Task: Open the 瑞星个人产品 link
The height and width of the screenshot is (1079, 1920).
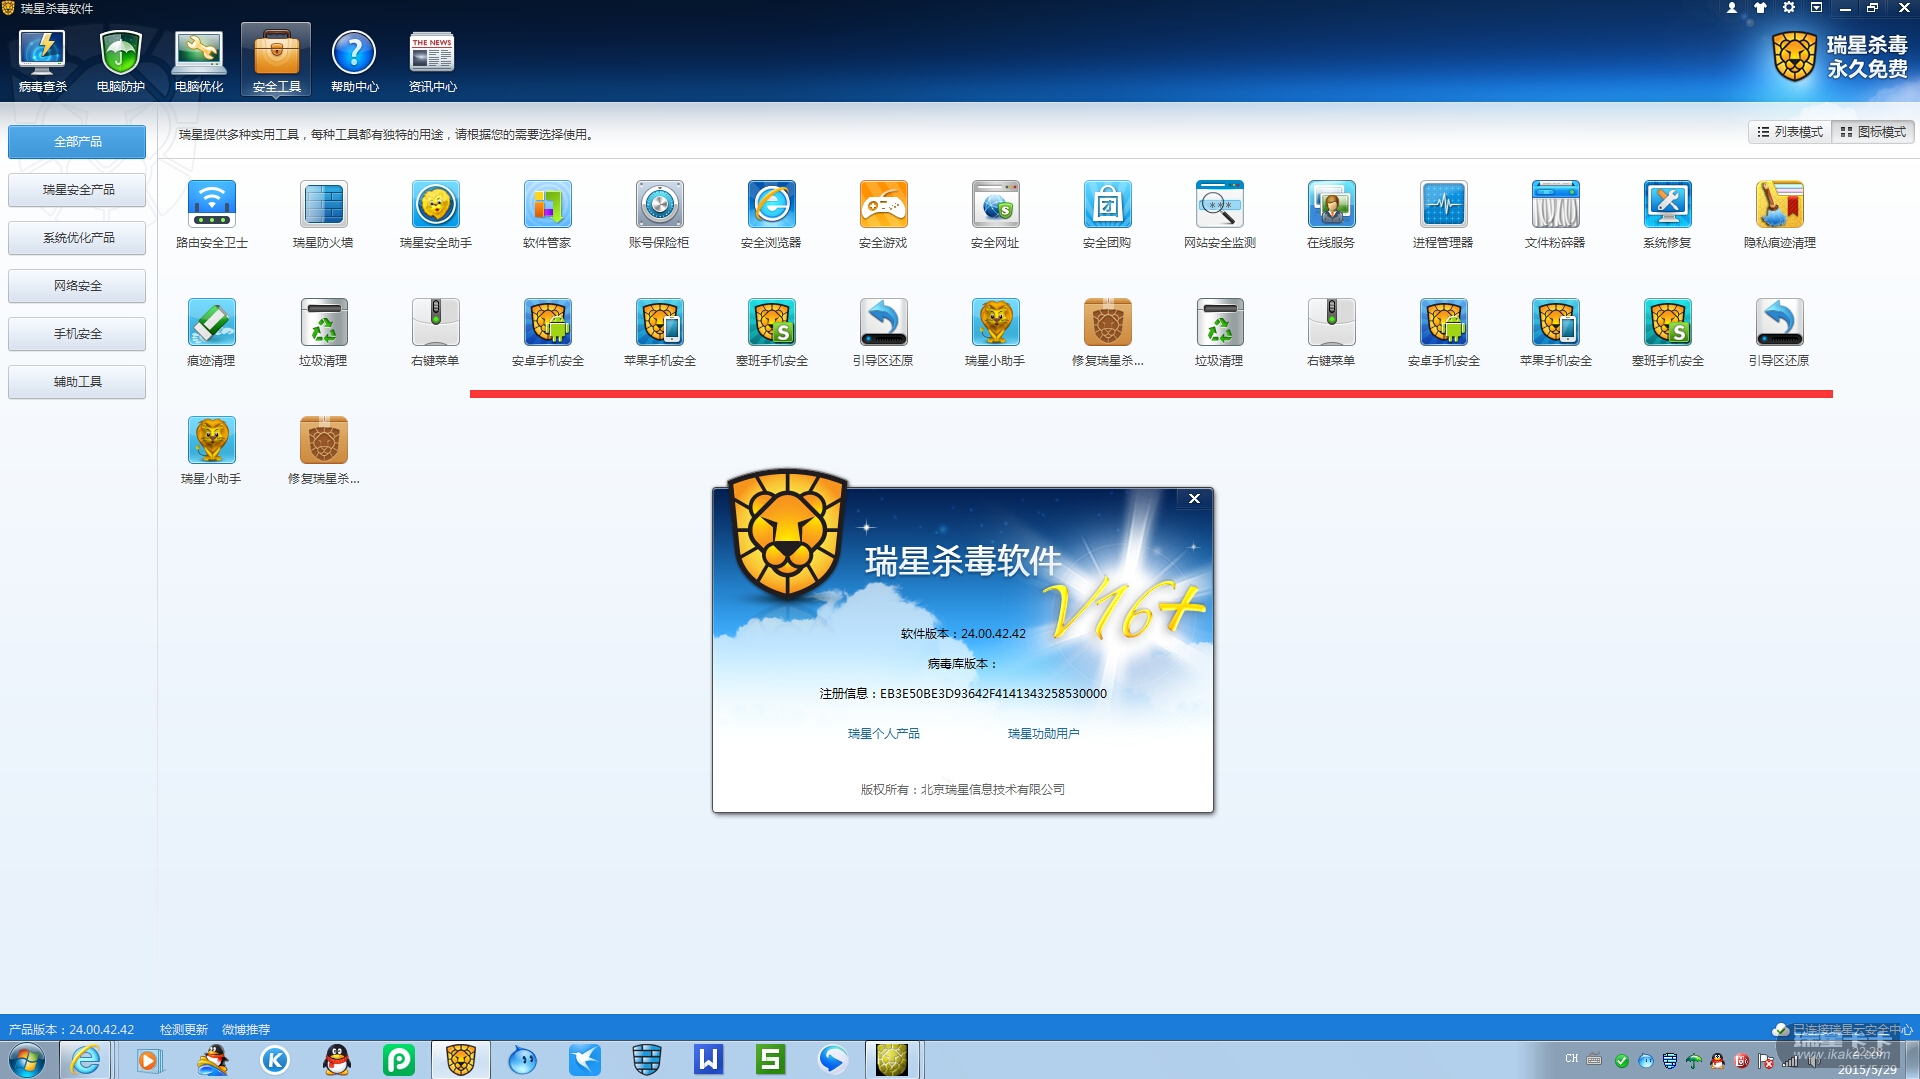Action: 883,734
